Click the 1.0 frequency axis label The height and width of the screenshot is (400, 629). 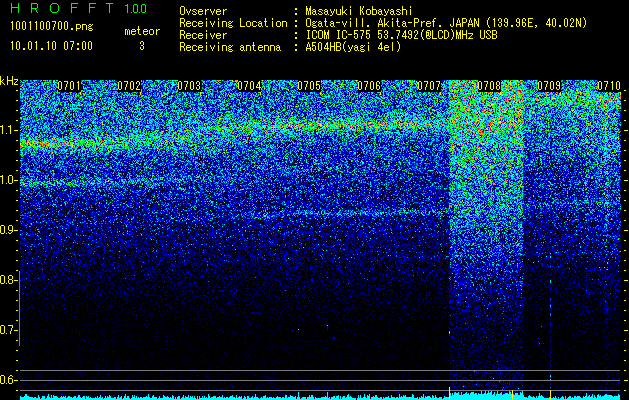pos(9,180)
